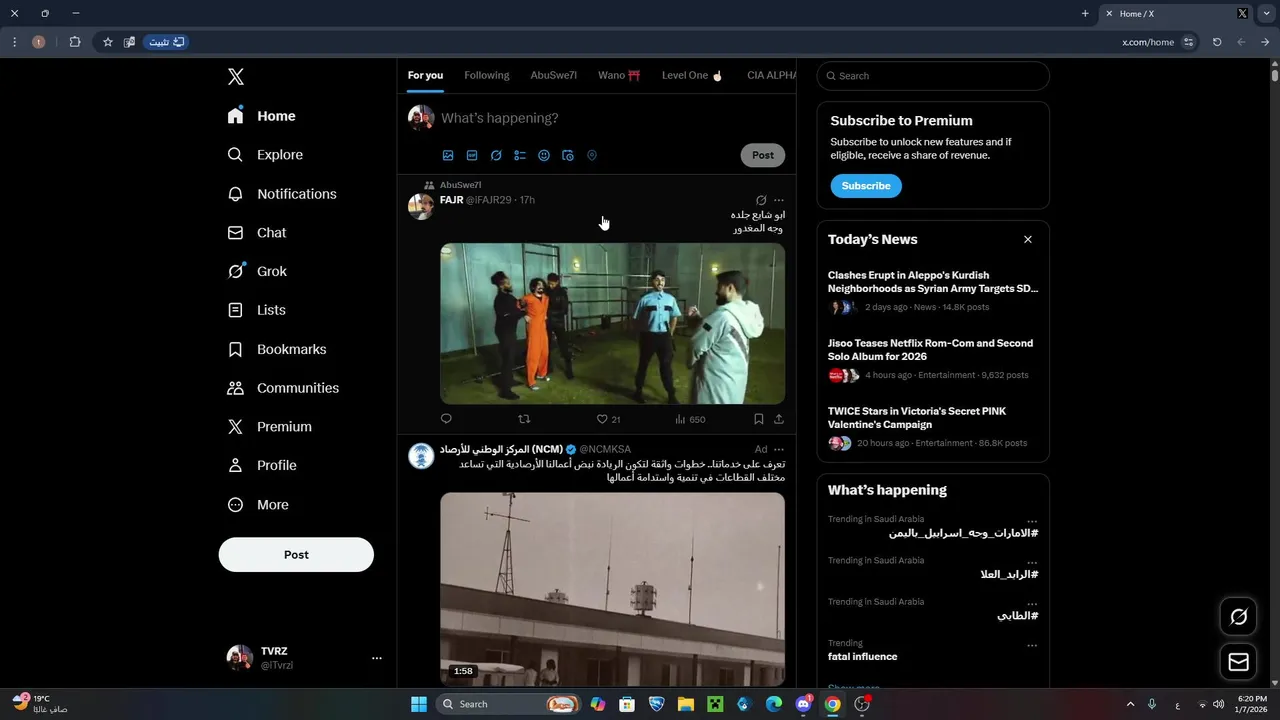Open Lists in the sidebar
Viewport: 1280px width, 720px height.
coord(257,310)
